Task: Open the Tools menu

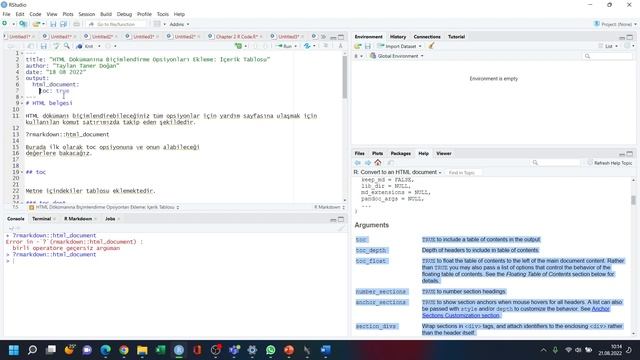Action: [x=162, y=14]
